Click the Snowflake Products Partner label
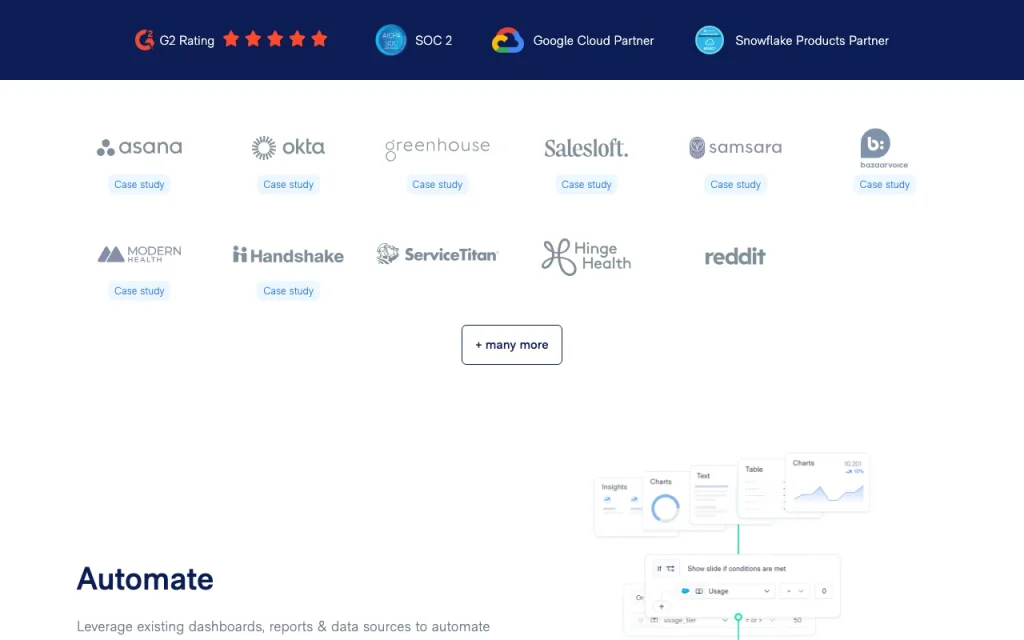Image resolution: width=1024 pixels, height=640 pixels. pos(812,40)
